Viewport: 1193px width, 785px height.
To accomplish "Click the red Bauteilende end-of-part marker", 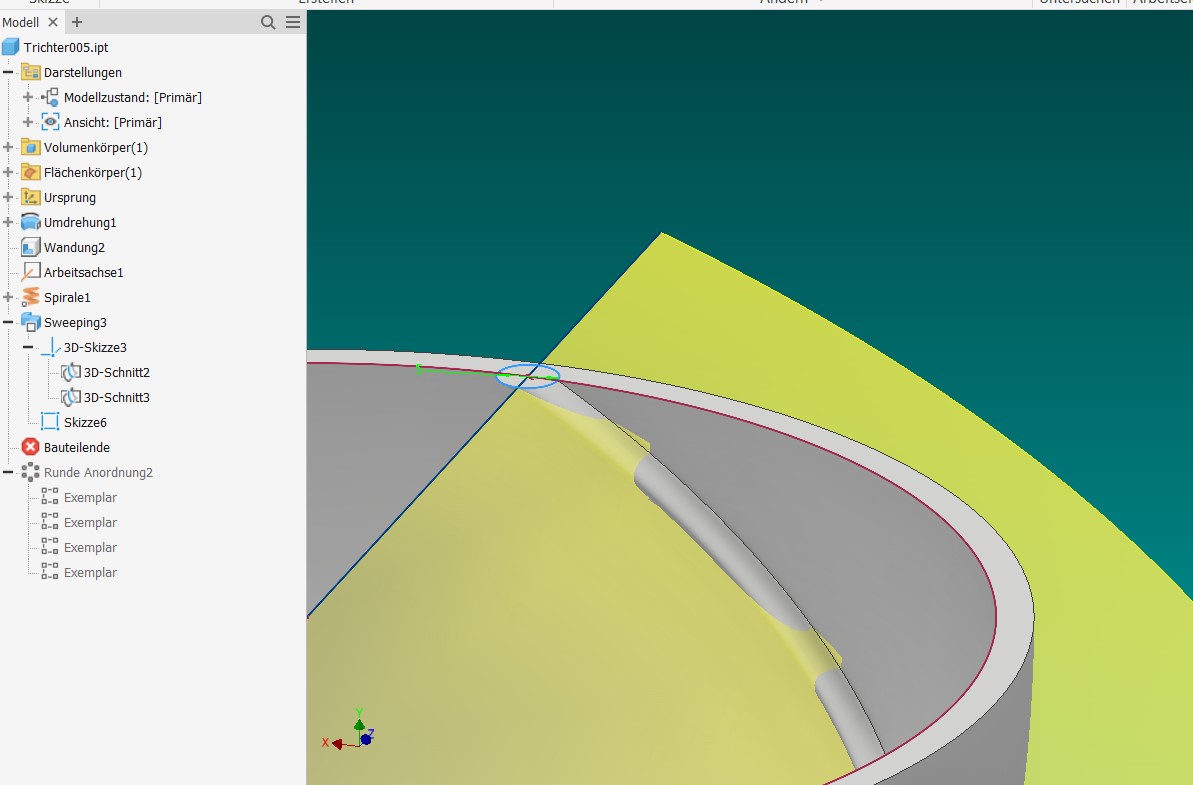I will pyautogui.click(x=30, y=447).
